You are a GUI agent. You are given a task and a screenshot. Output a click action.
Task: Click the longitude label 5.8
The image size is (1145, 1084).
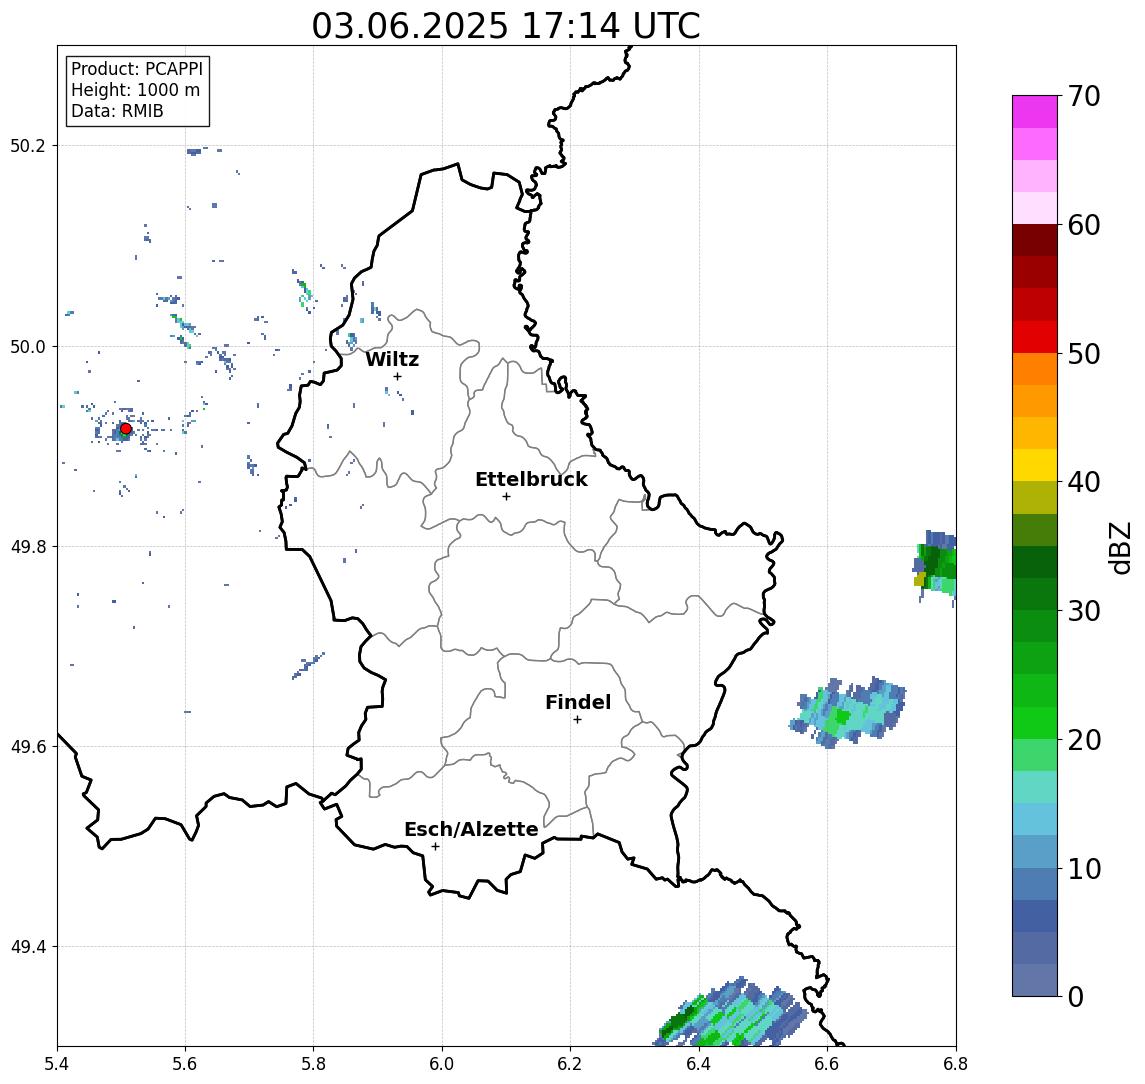pyautogui.click(x=313, y=1064)
